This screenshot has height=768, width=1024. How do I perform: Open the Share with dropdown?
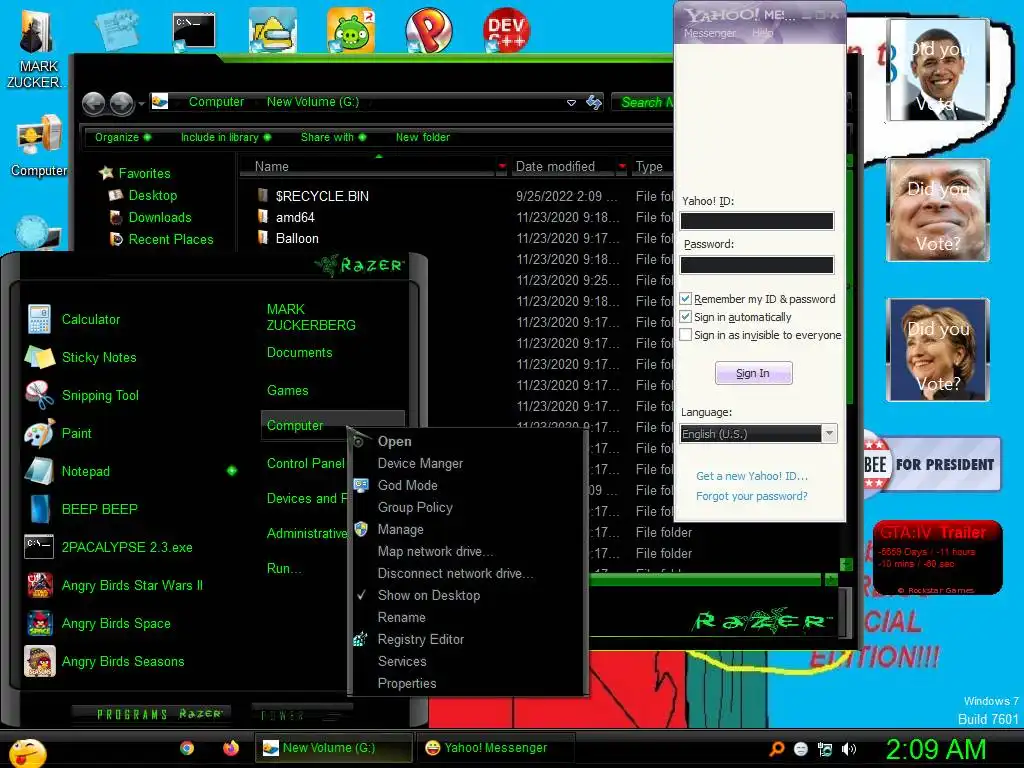pyautogui.click(x=333, y=137)
